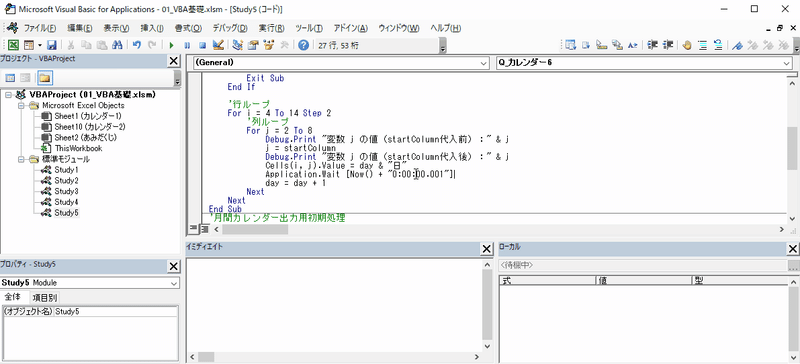Click the Quick Info icon
Viewport: 800px width, 364px height.
tap(602, 45)
